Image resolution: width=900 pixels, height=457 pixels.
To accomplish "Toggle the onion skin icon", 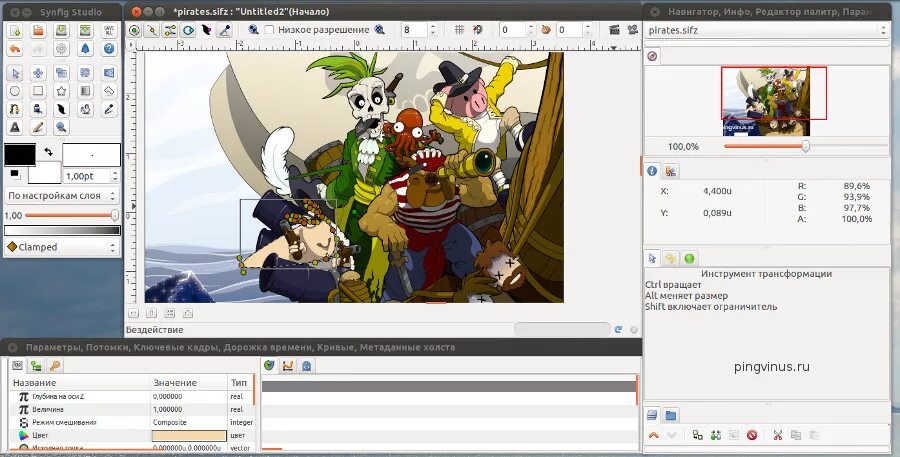I will (x=546, y=30).
